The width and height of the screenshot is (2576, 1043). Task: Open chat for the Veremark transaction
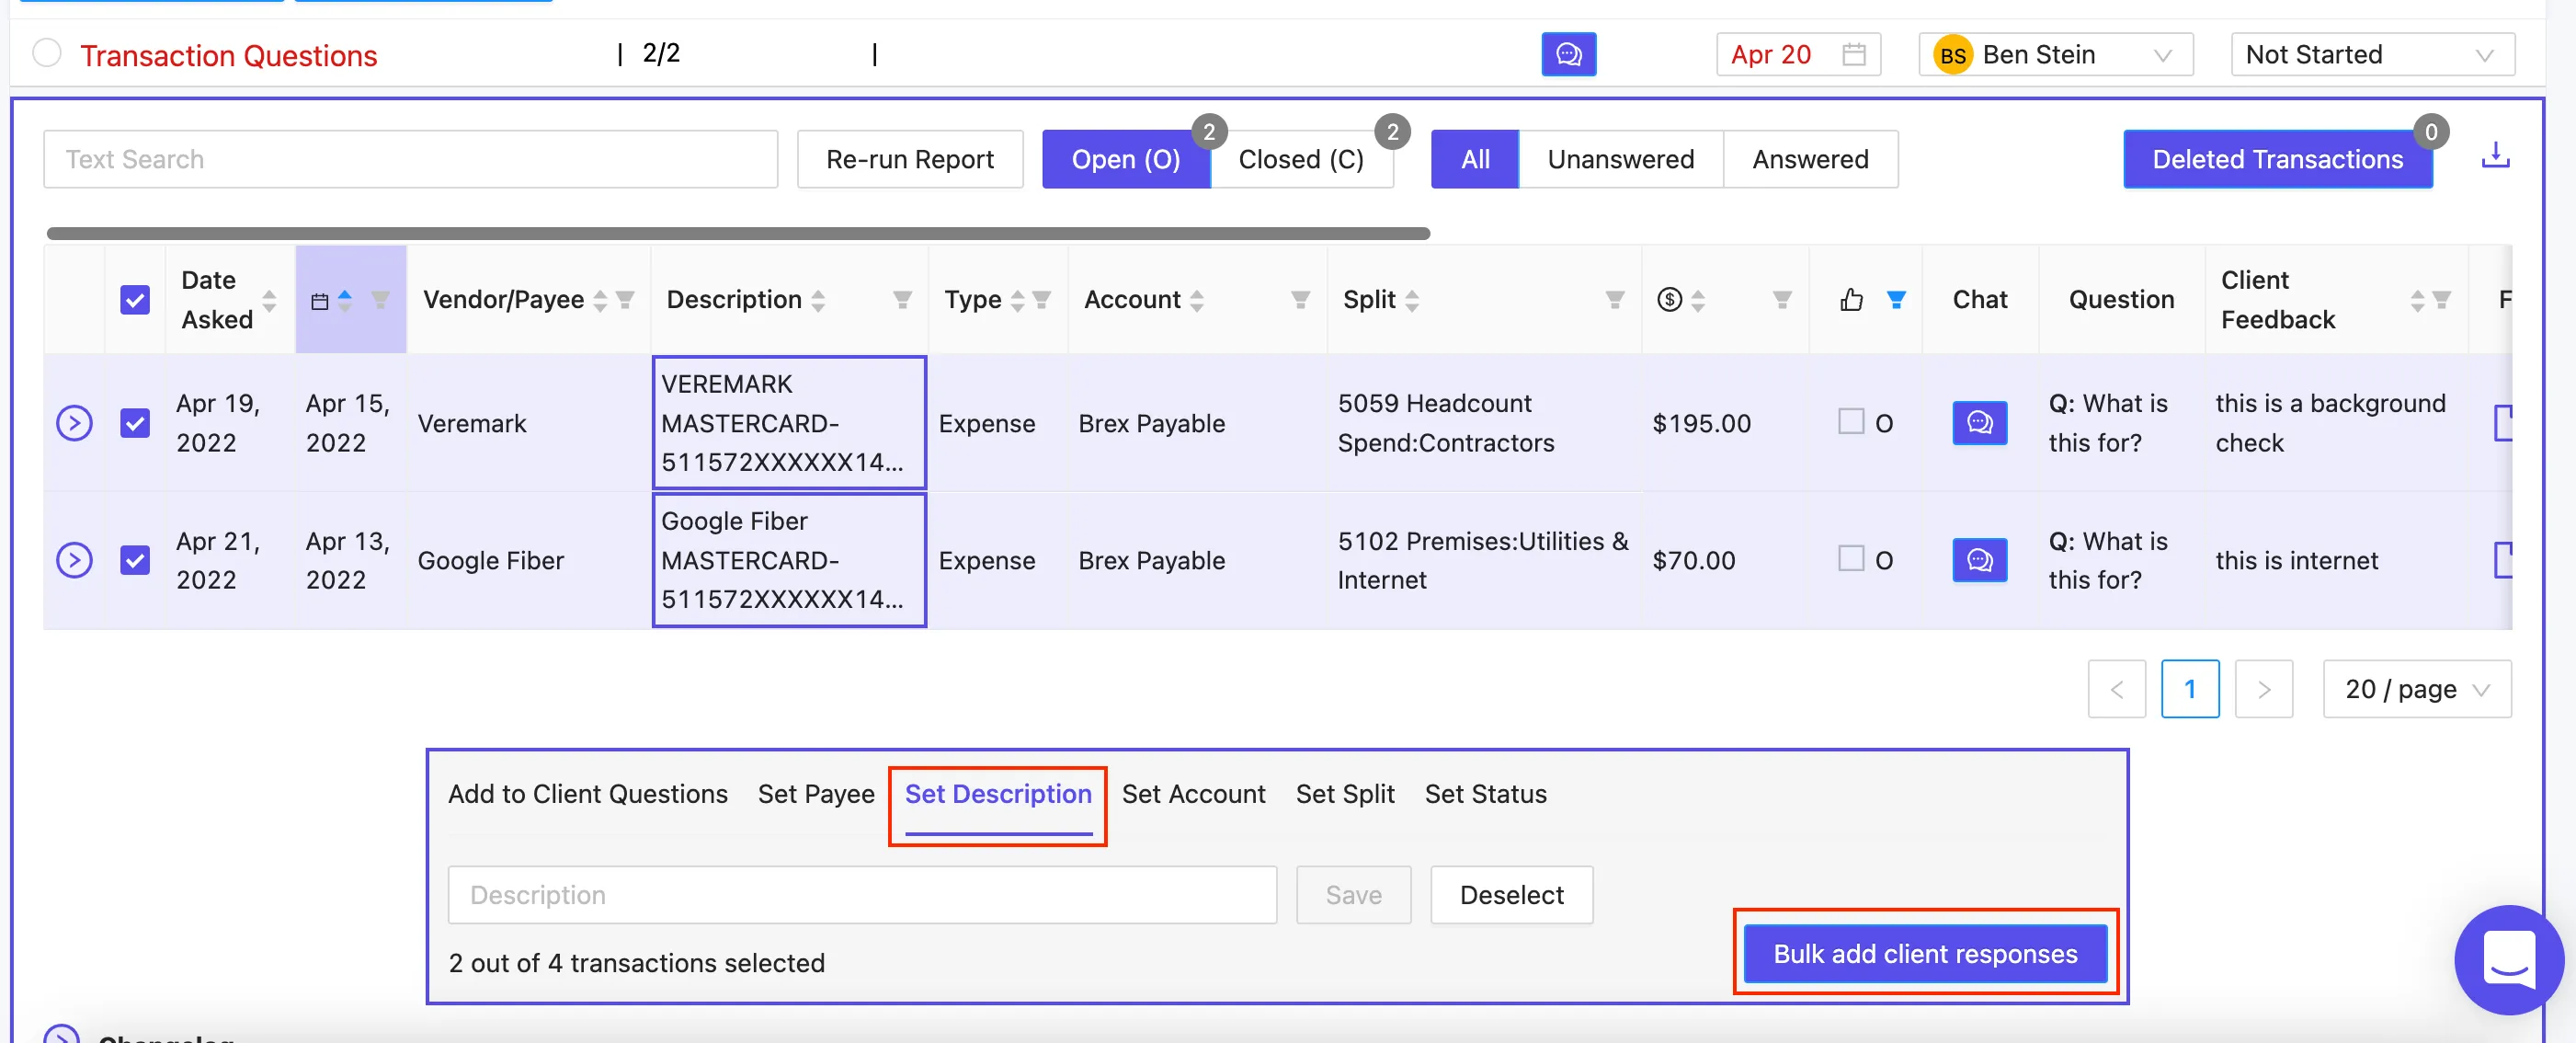click(1979, 423)
